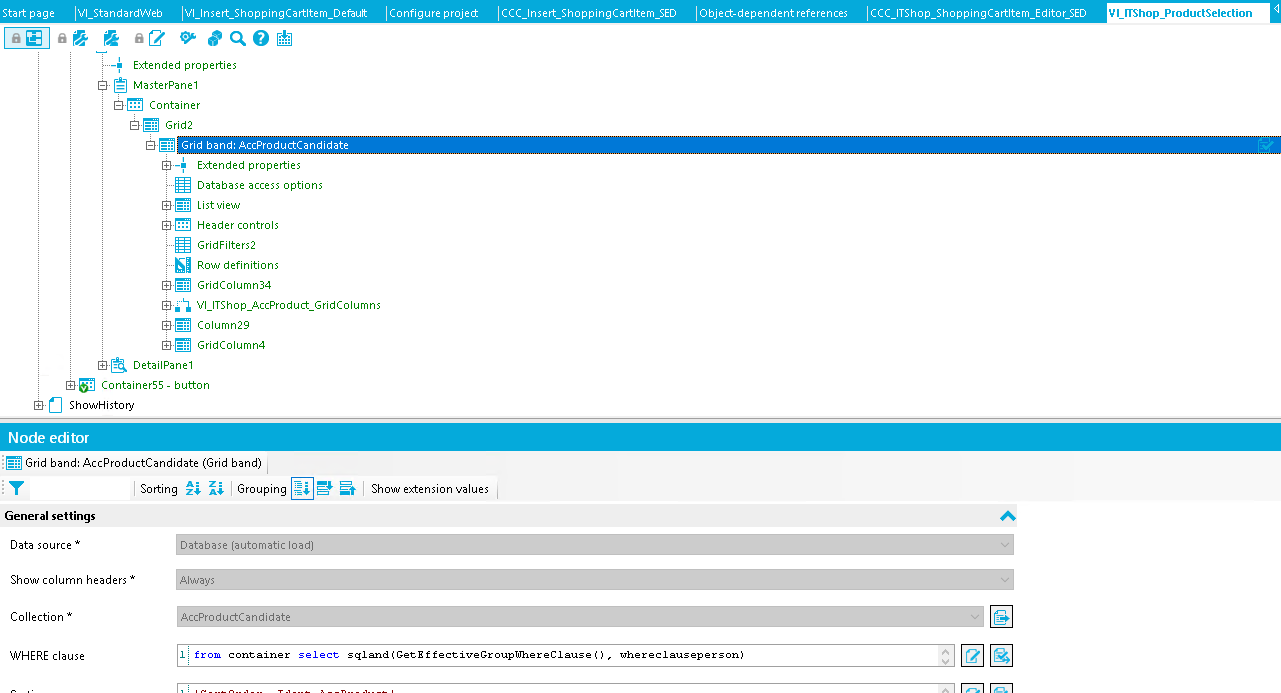Expand the GridColumn34 node
This screenshot has width=1281, height=693.
click(166, 285)
